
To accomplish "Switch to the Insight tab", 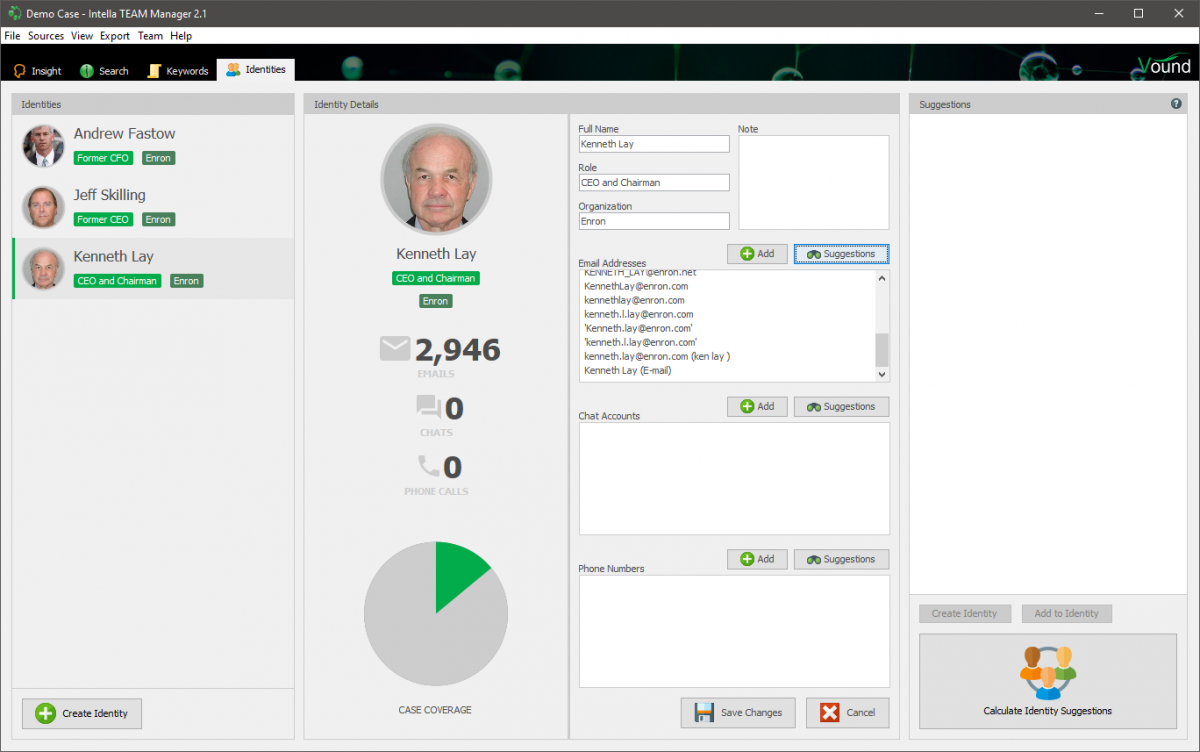I will pyautogui.click(x=37, y=70).
